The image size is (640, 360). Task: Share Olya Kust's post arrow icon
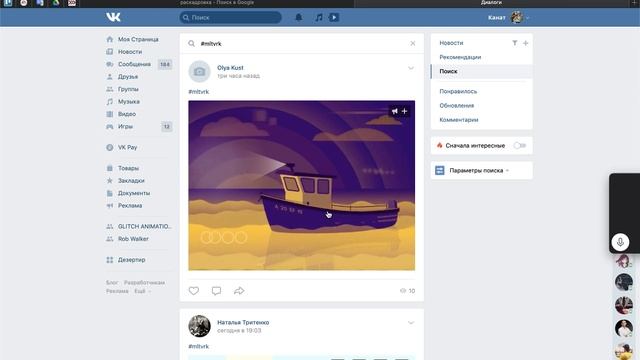tap(239, 291)
